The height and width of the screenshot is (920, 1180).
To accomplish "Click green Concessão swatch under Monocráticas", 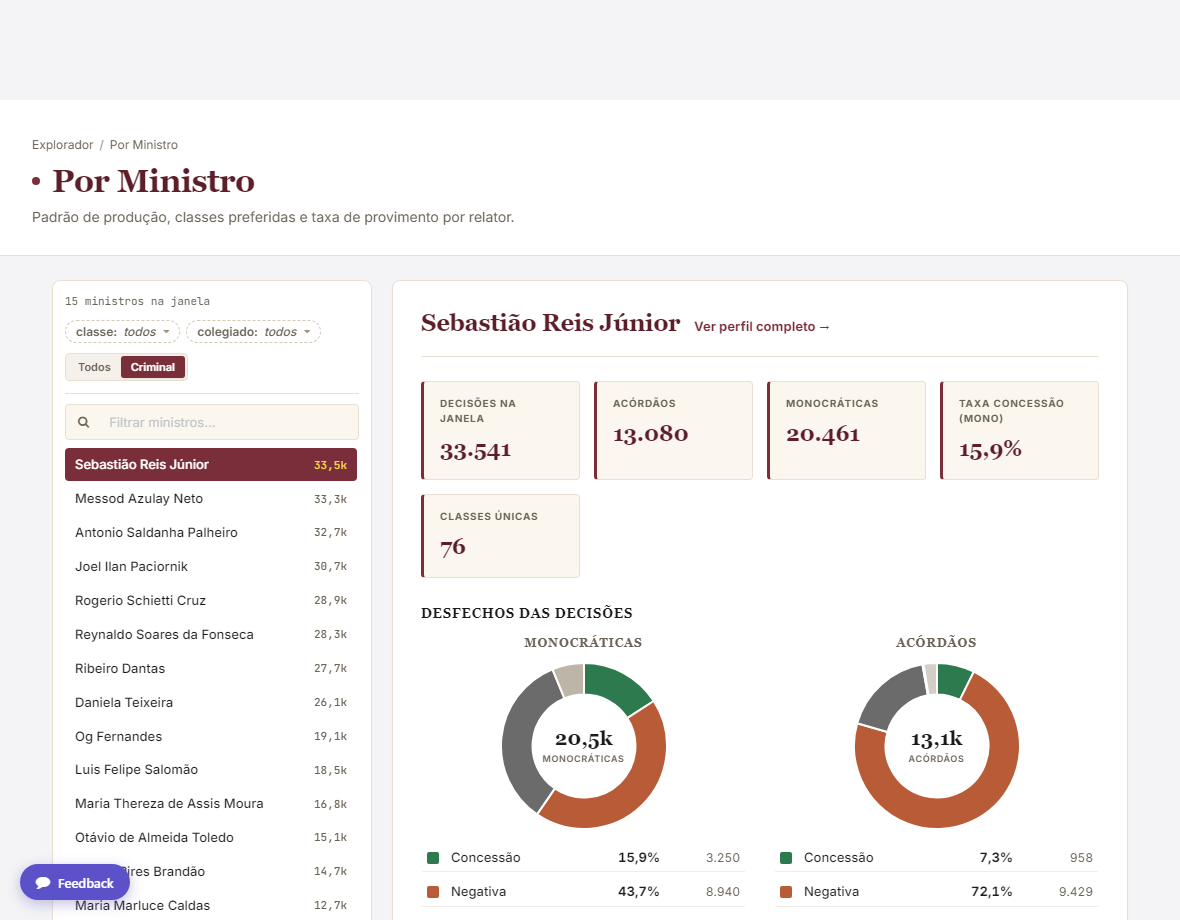I will [x=433, y=858].
